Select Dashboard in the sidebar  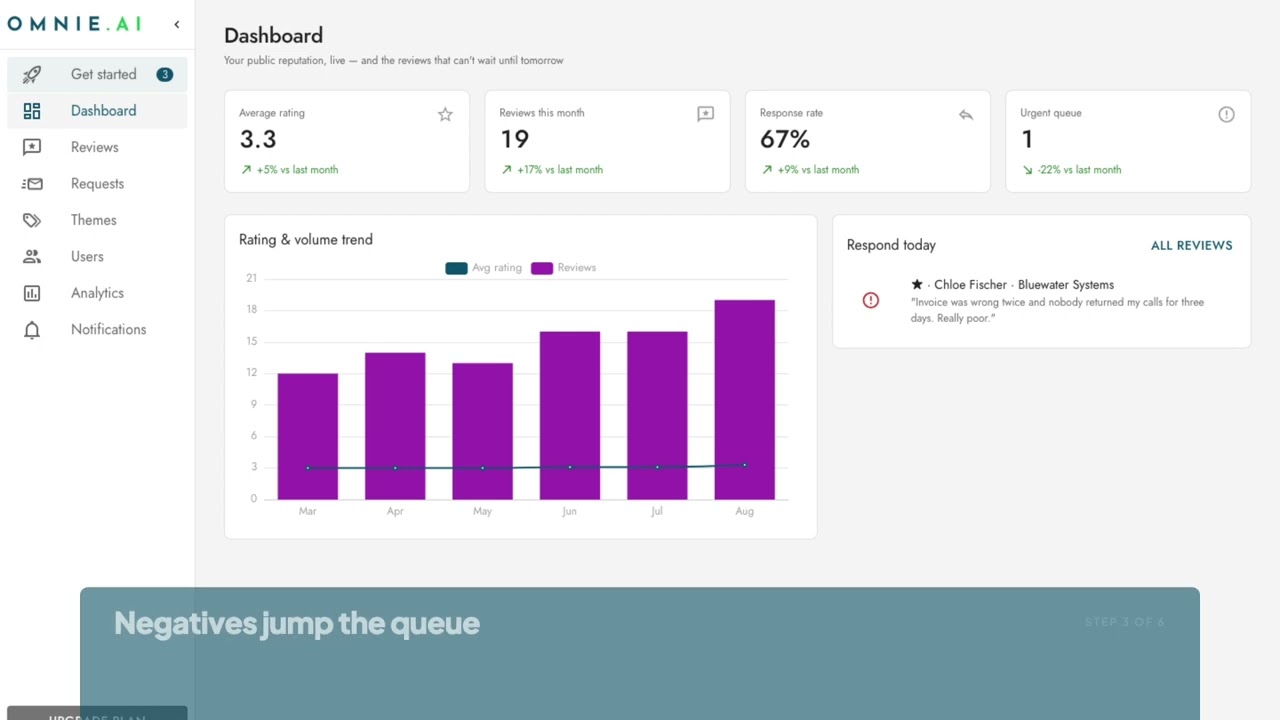click(97, 111)
